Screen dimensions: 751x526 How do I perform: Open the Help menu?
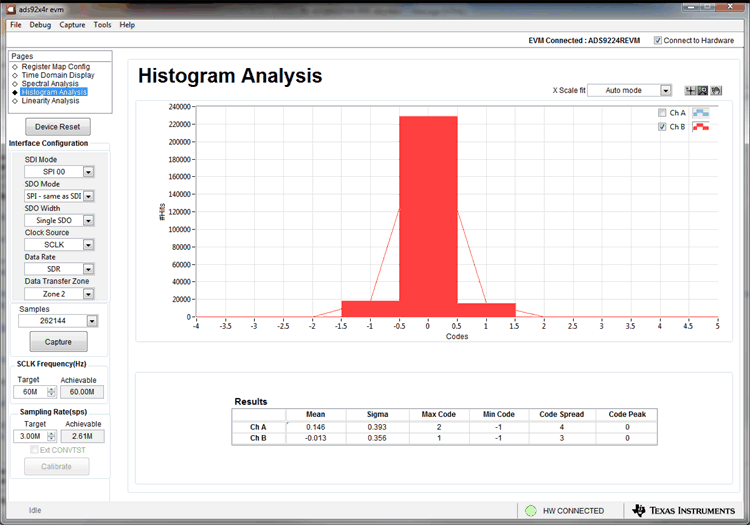[127, 25]
